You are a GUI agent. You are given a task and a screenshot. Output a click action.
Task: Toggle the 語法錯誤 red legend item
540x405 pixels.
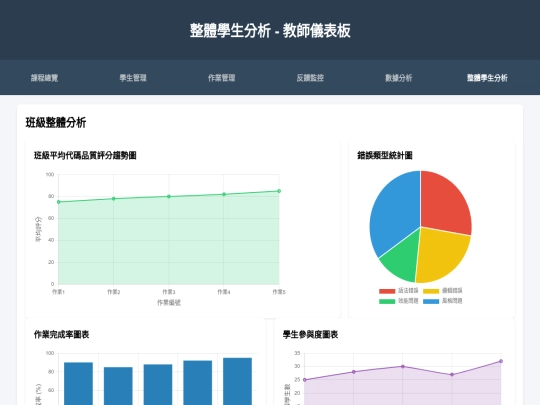(398, 291)
